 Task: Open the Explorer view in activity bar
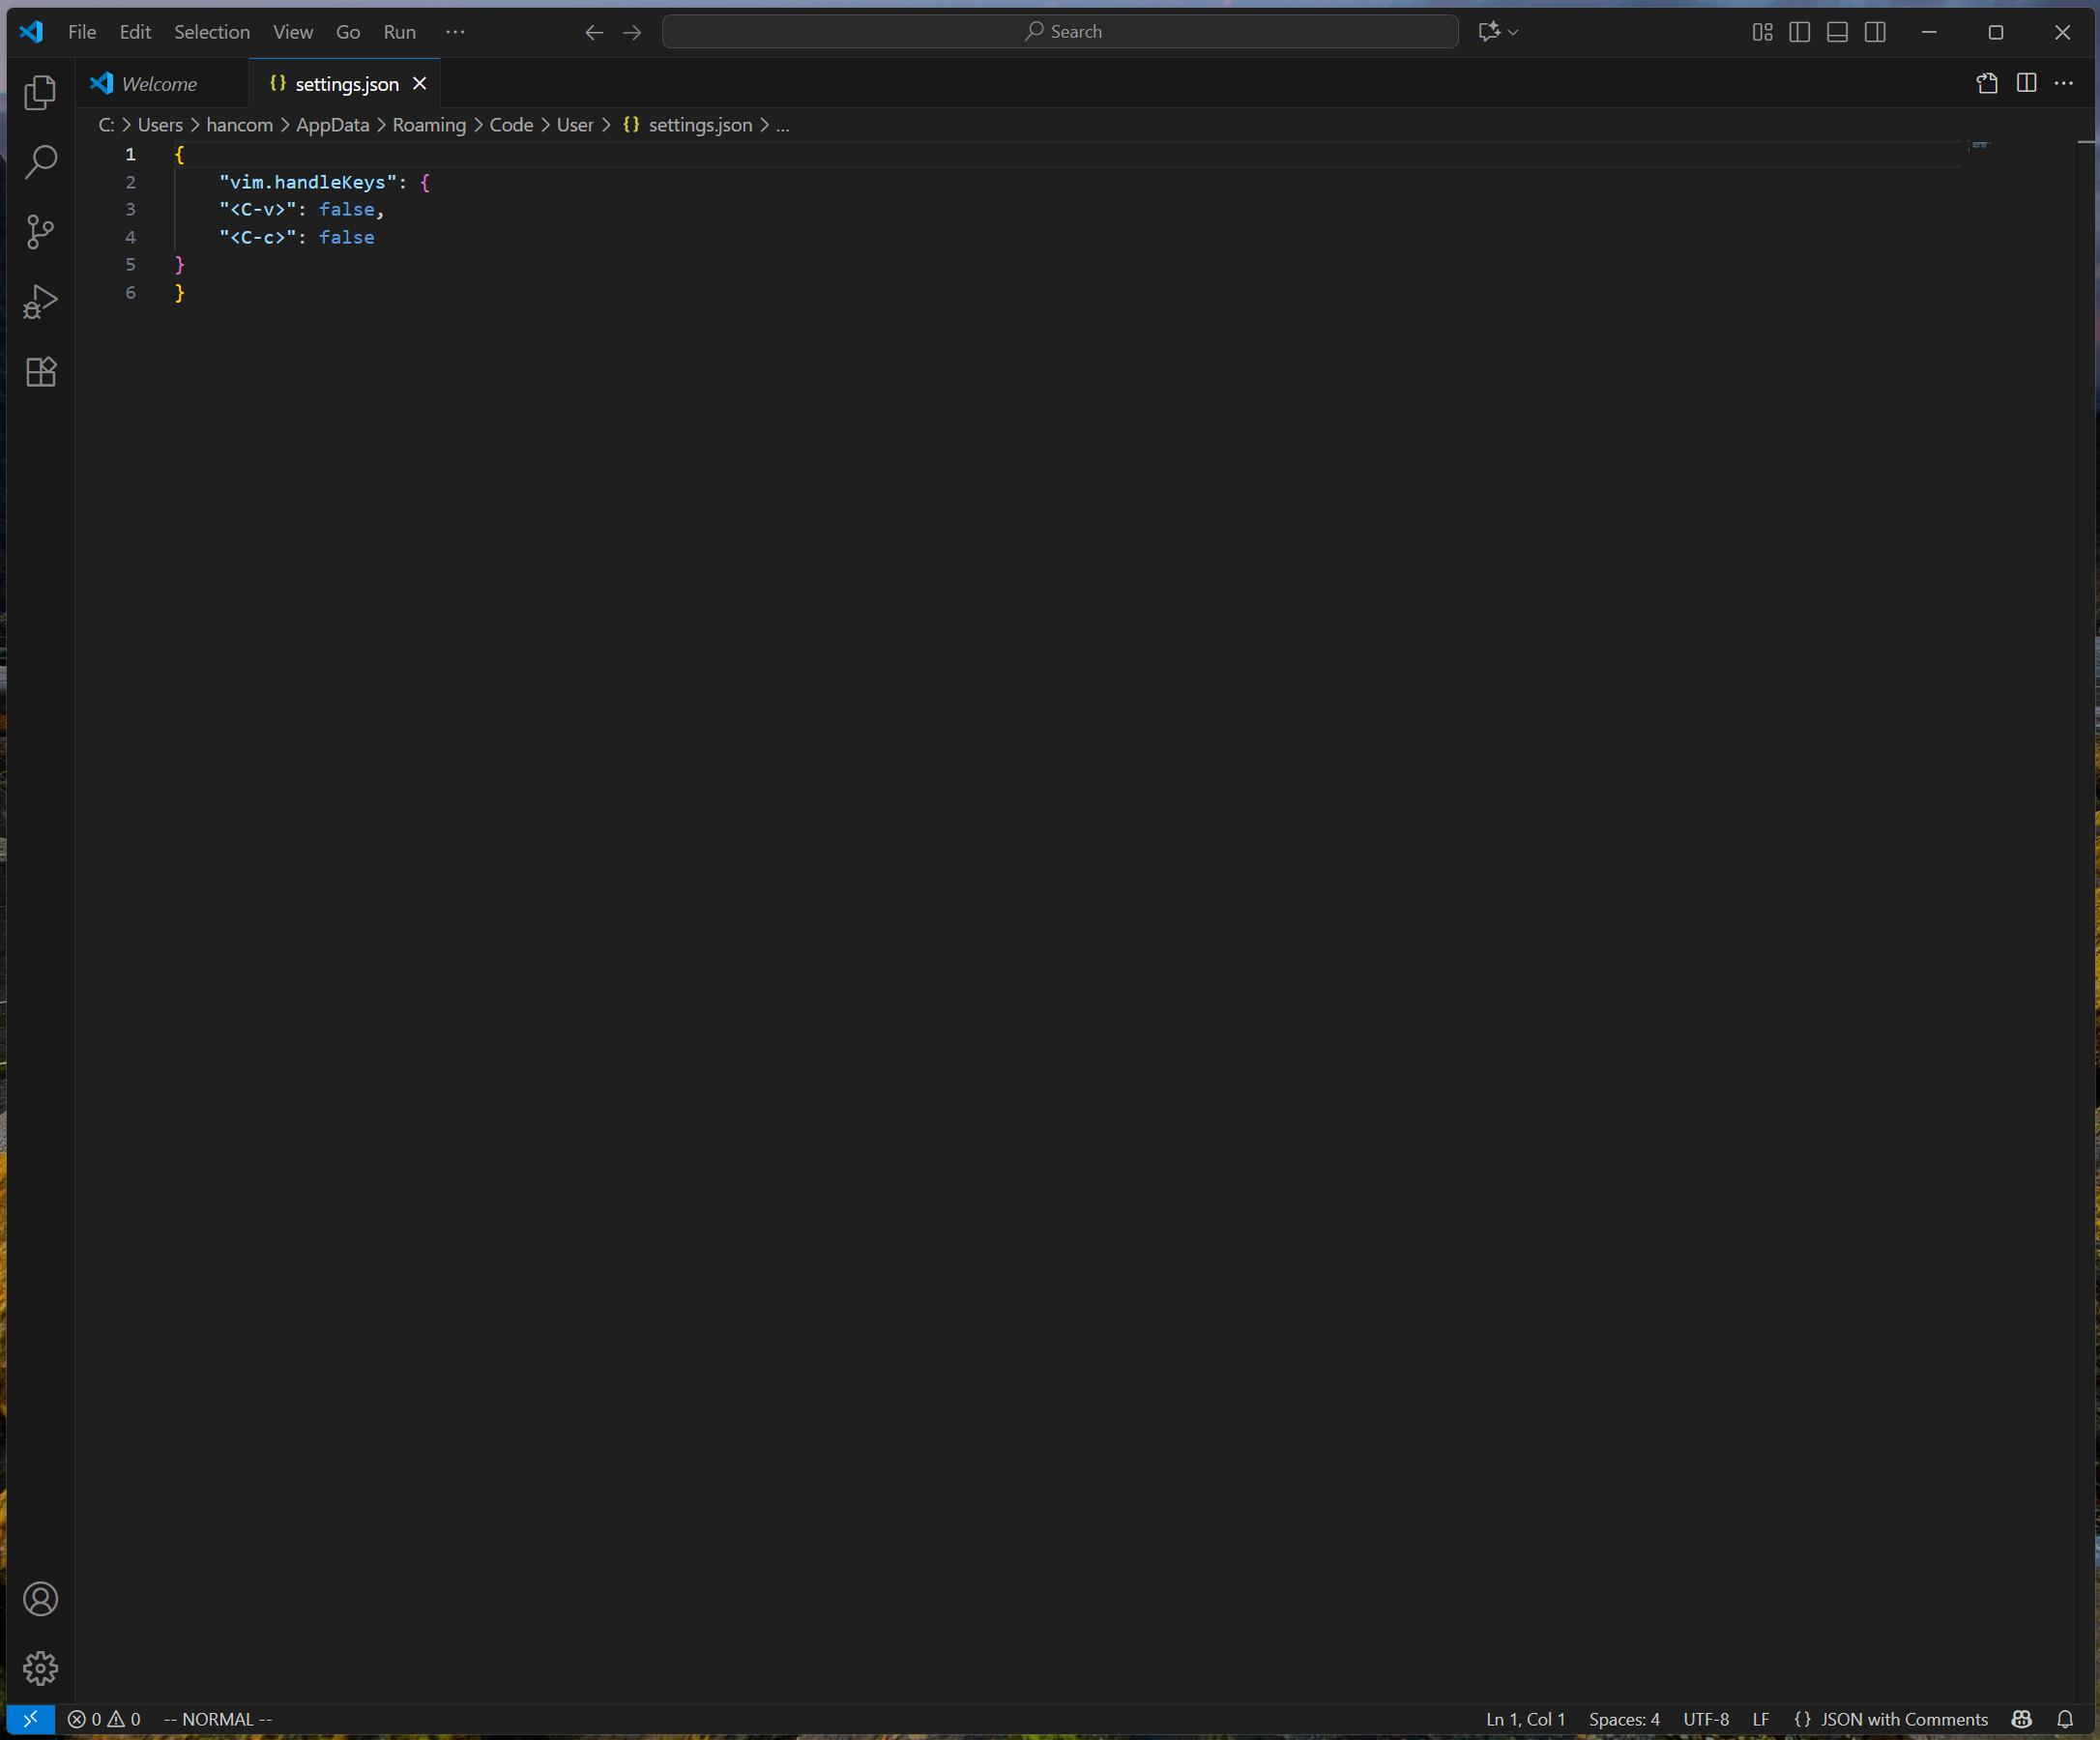click(x=40, y=93)
